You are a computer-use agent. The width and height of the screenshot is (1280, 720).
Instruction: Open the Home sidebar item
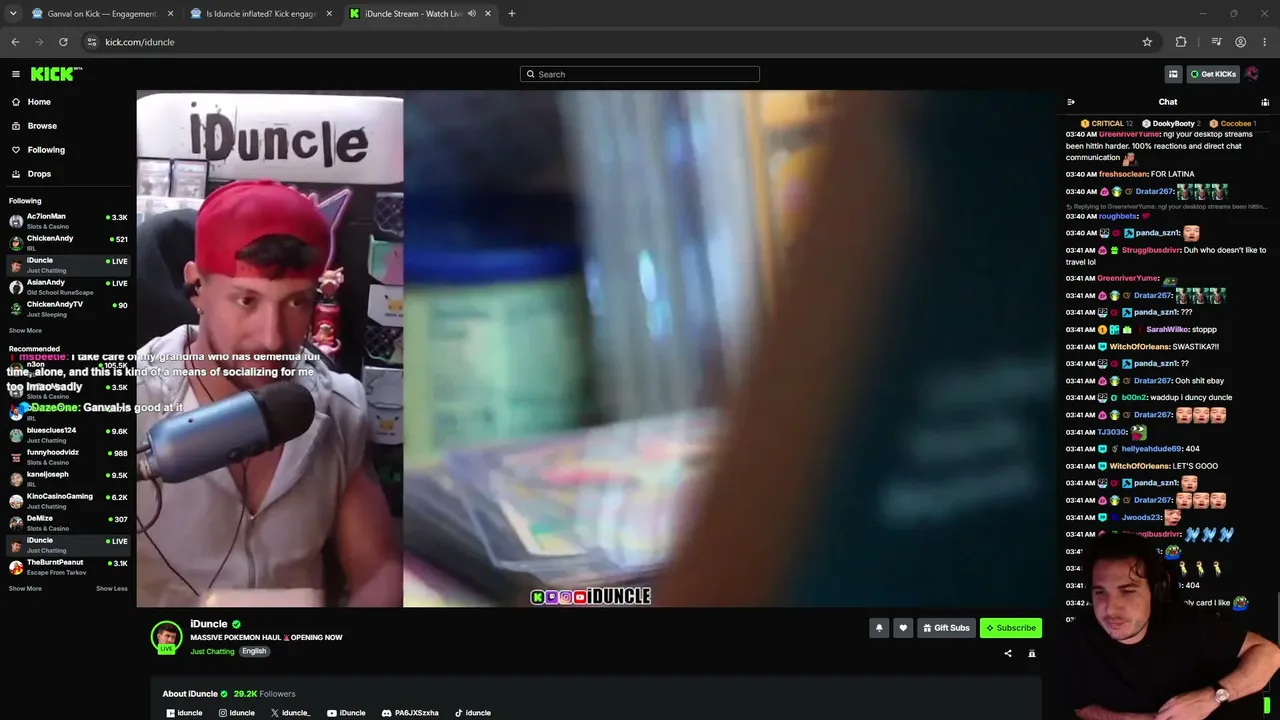(68, 102)
